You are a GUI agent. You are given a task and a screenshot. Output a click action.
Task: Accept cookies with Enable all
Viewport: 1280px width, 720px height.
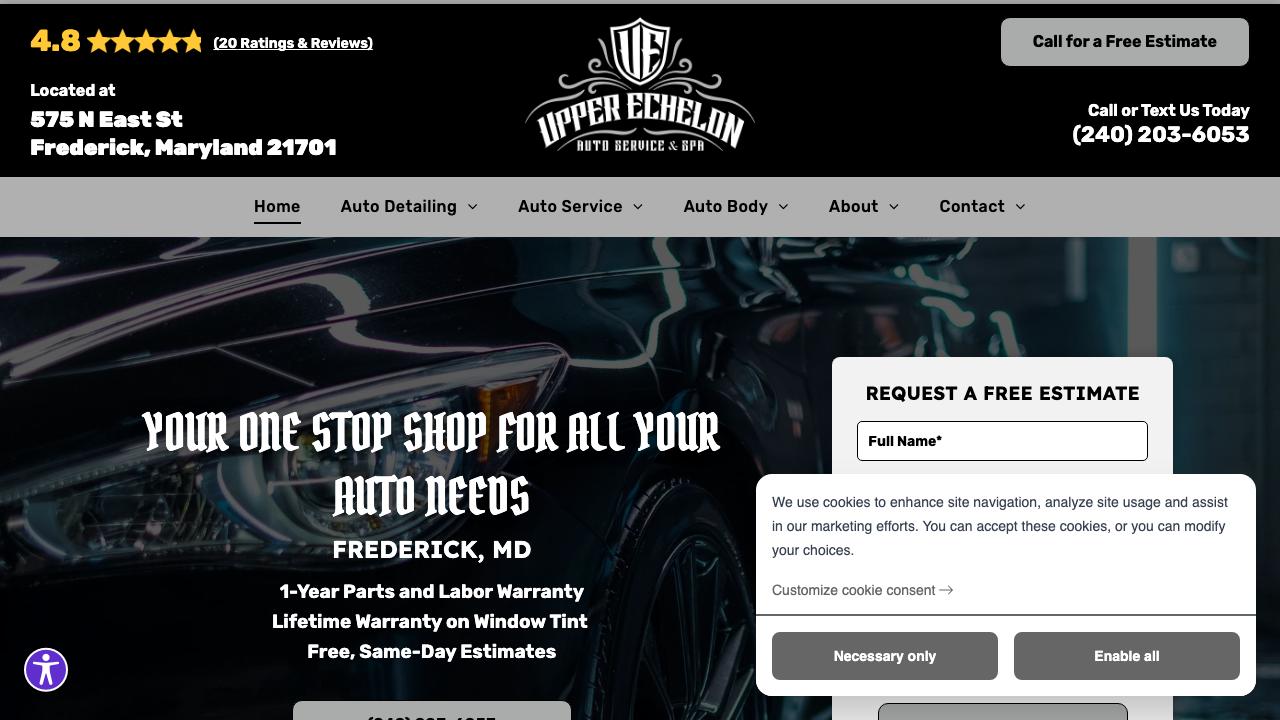click(x=1127, y=656)
